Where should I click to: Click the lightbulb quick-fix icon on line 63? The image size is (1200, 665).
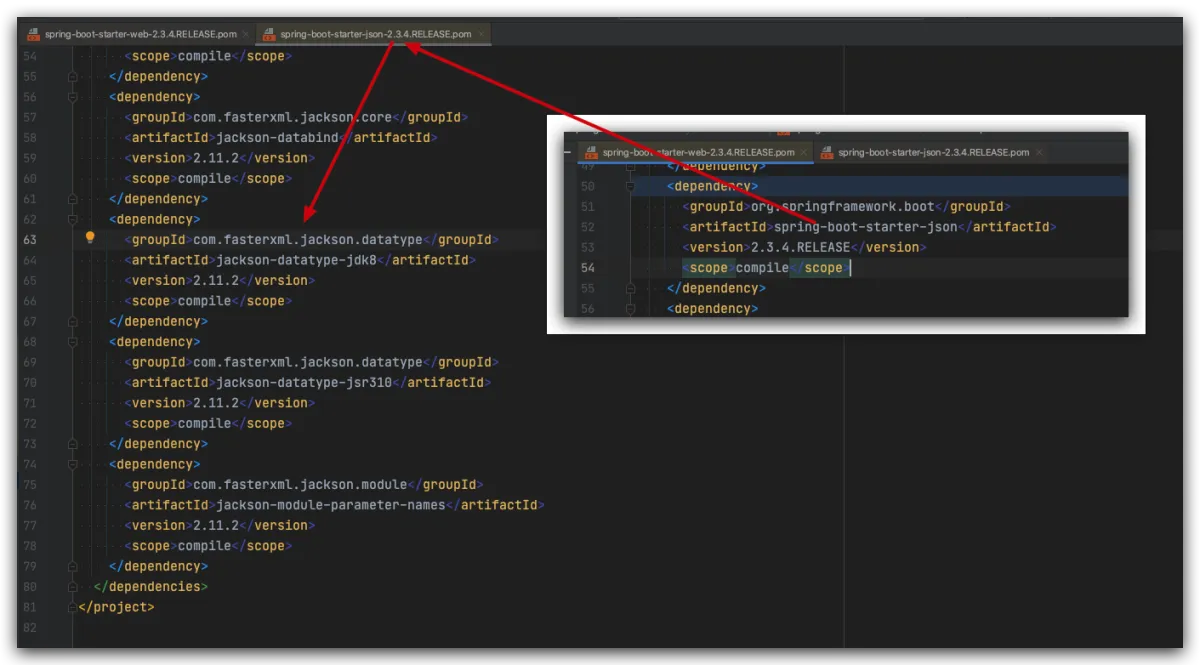tap(90, 238)
